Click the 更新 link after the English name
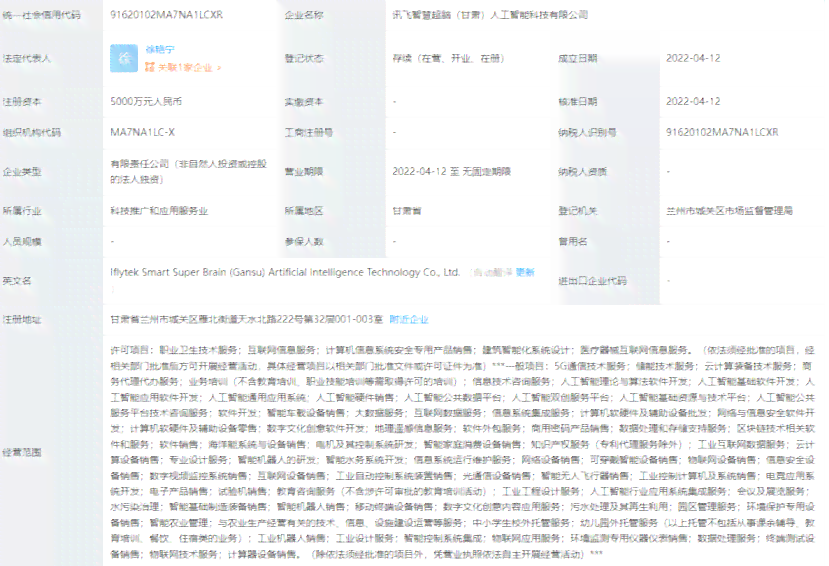 525,272
